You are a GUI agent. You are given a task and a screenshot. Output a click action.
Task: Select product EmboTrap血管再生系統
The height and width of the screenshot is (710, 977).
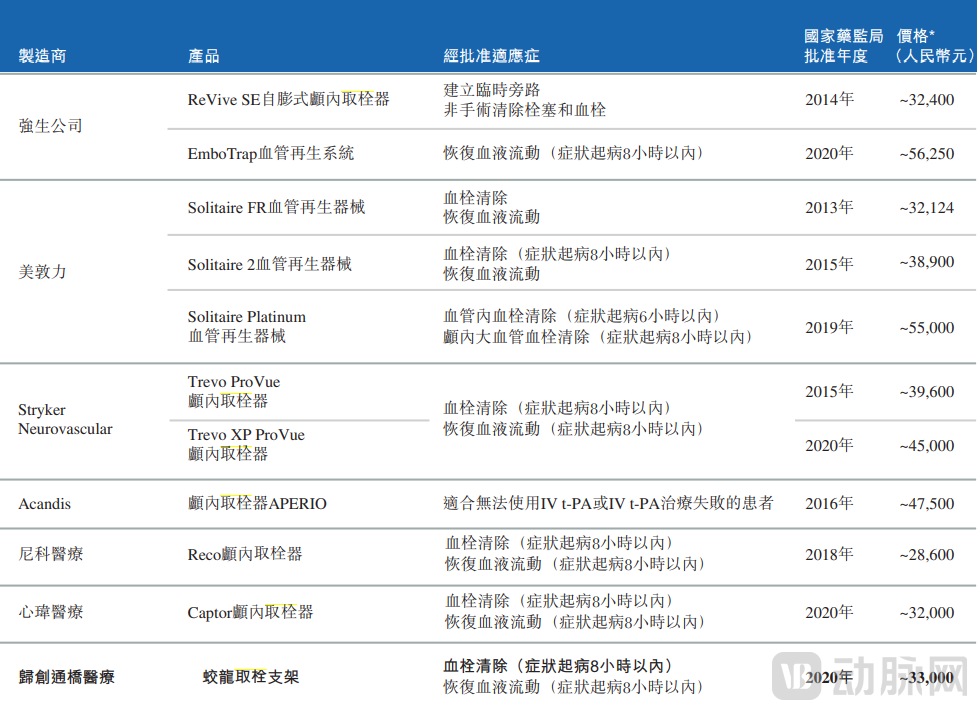[x=271, y=153]
